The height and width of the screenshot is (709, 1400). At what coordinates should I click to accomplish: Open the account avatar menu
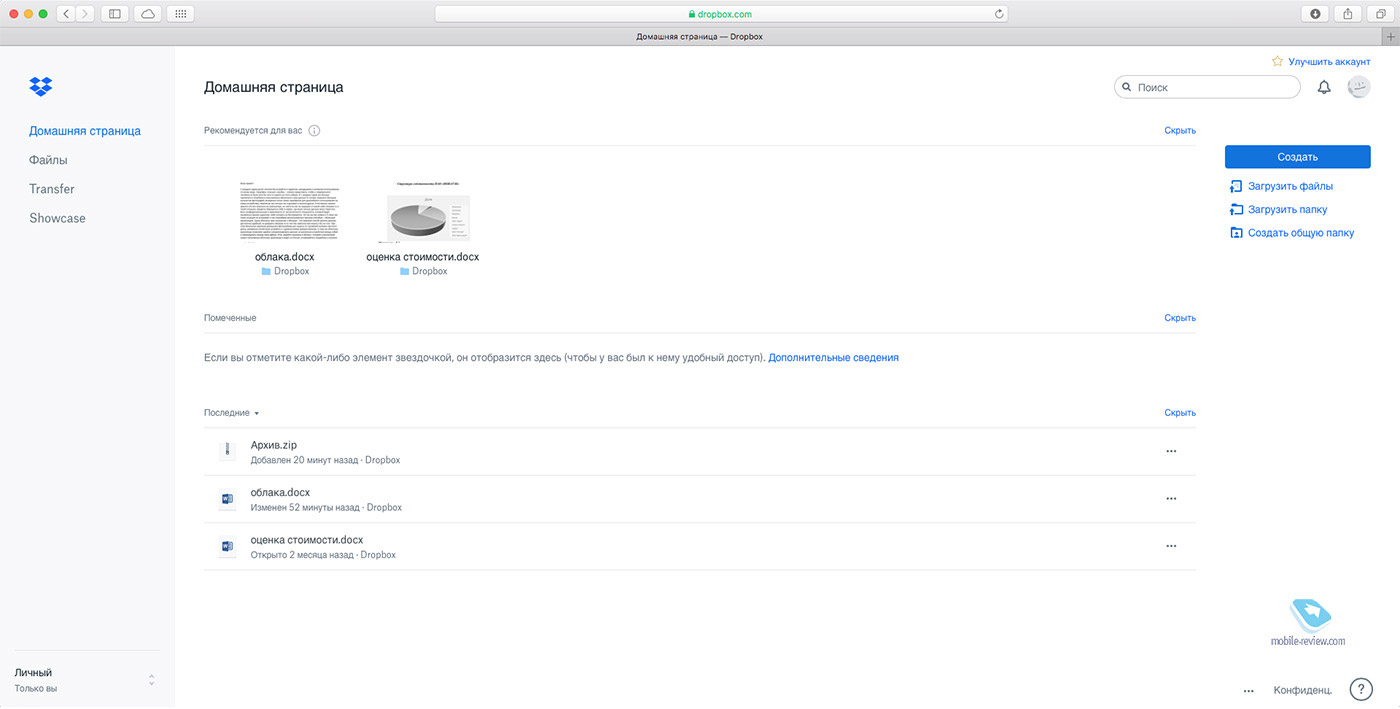click(x=1358, y=88)
